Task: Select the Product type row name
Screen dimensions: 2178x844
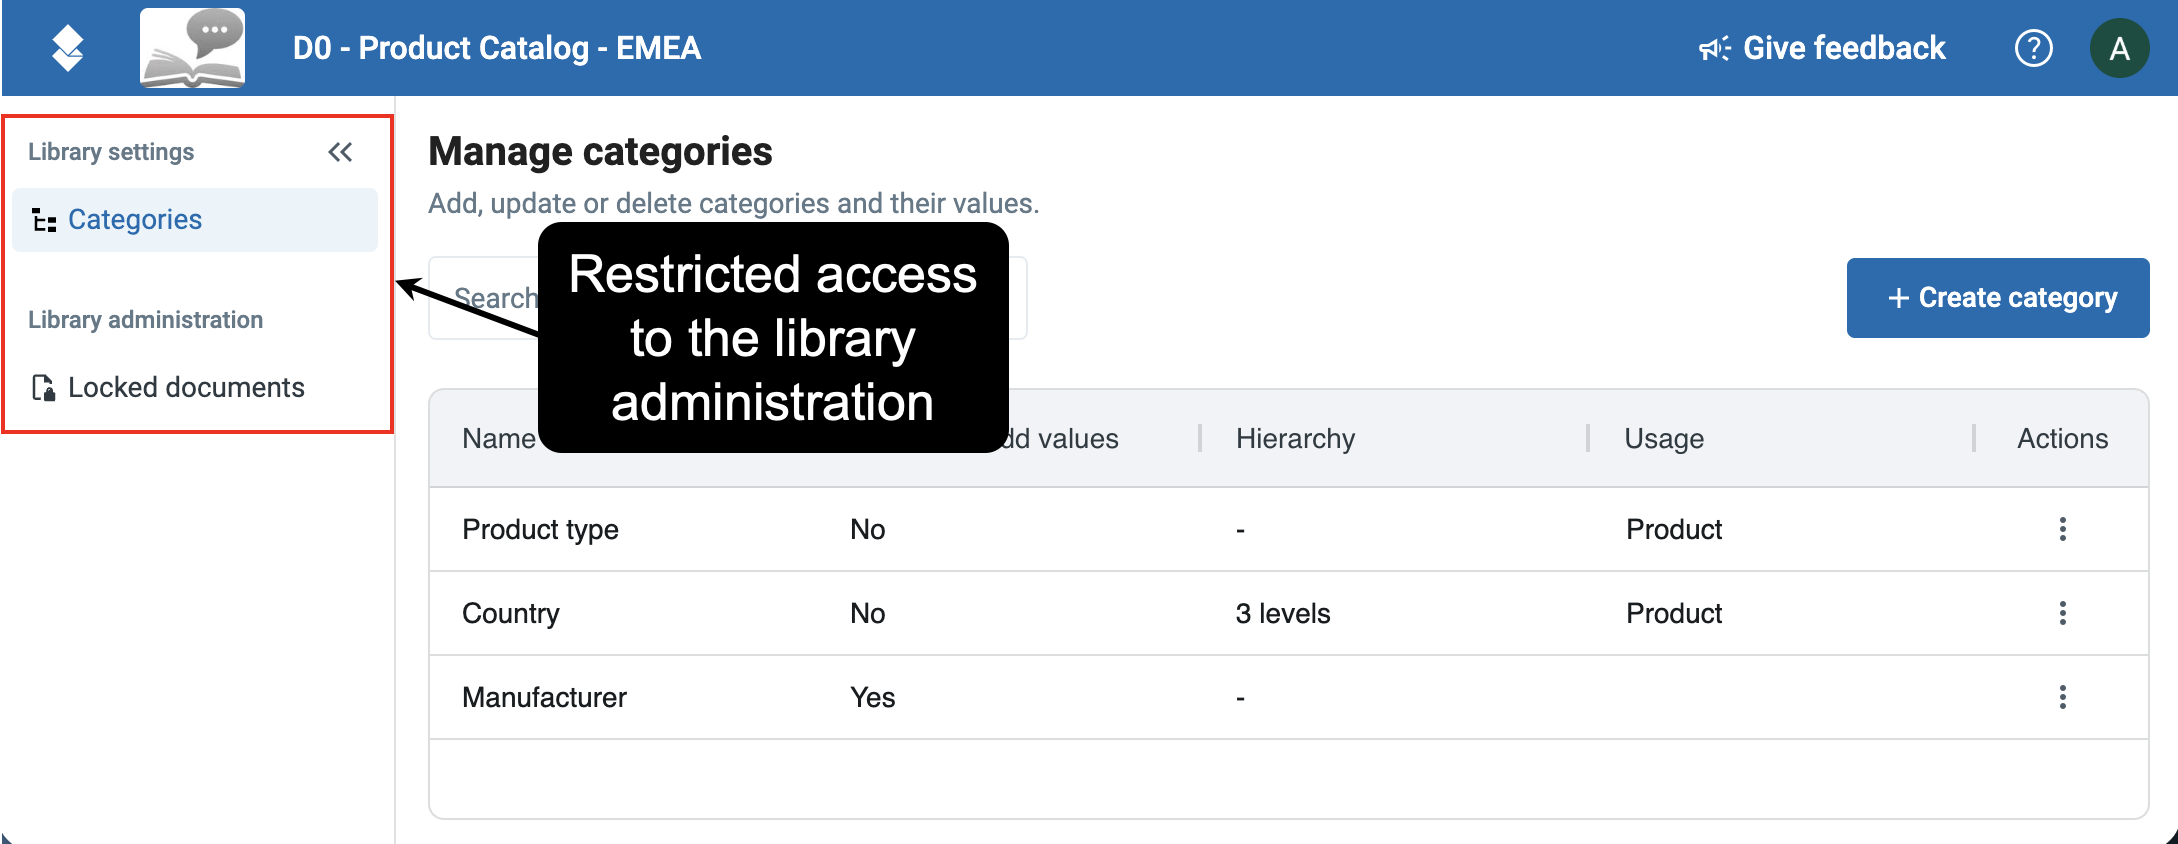Action: click(x=540, y=529)
